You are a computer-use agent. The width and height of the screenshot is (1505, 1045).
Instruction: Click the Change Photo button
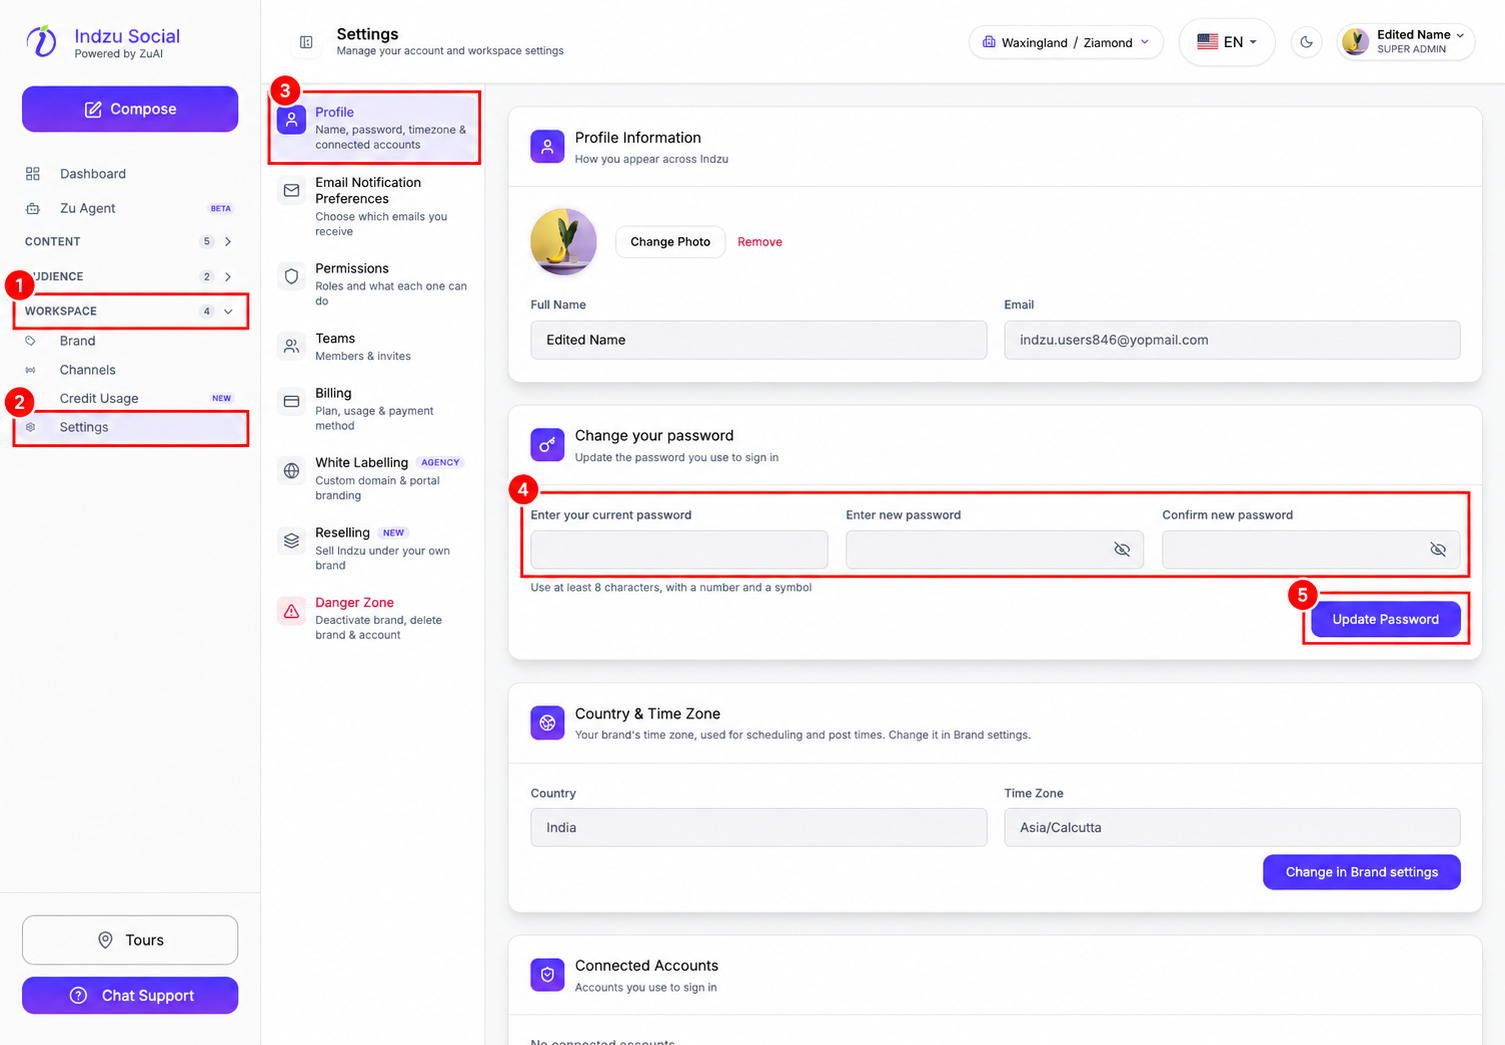pos(670,242)
